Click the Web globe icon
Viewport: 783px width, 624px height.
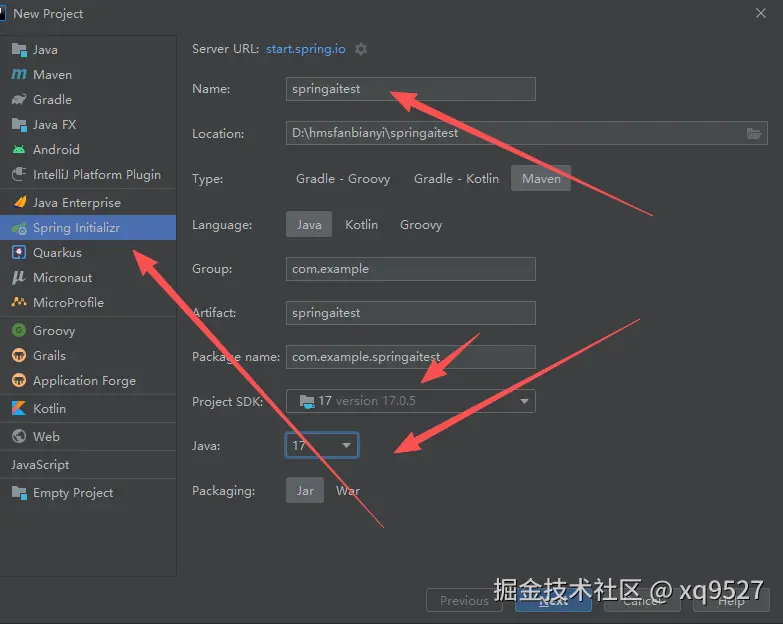[x=19, y=436]
